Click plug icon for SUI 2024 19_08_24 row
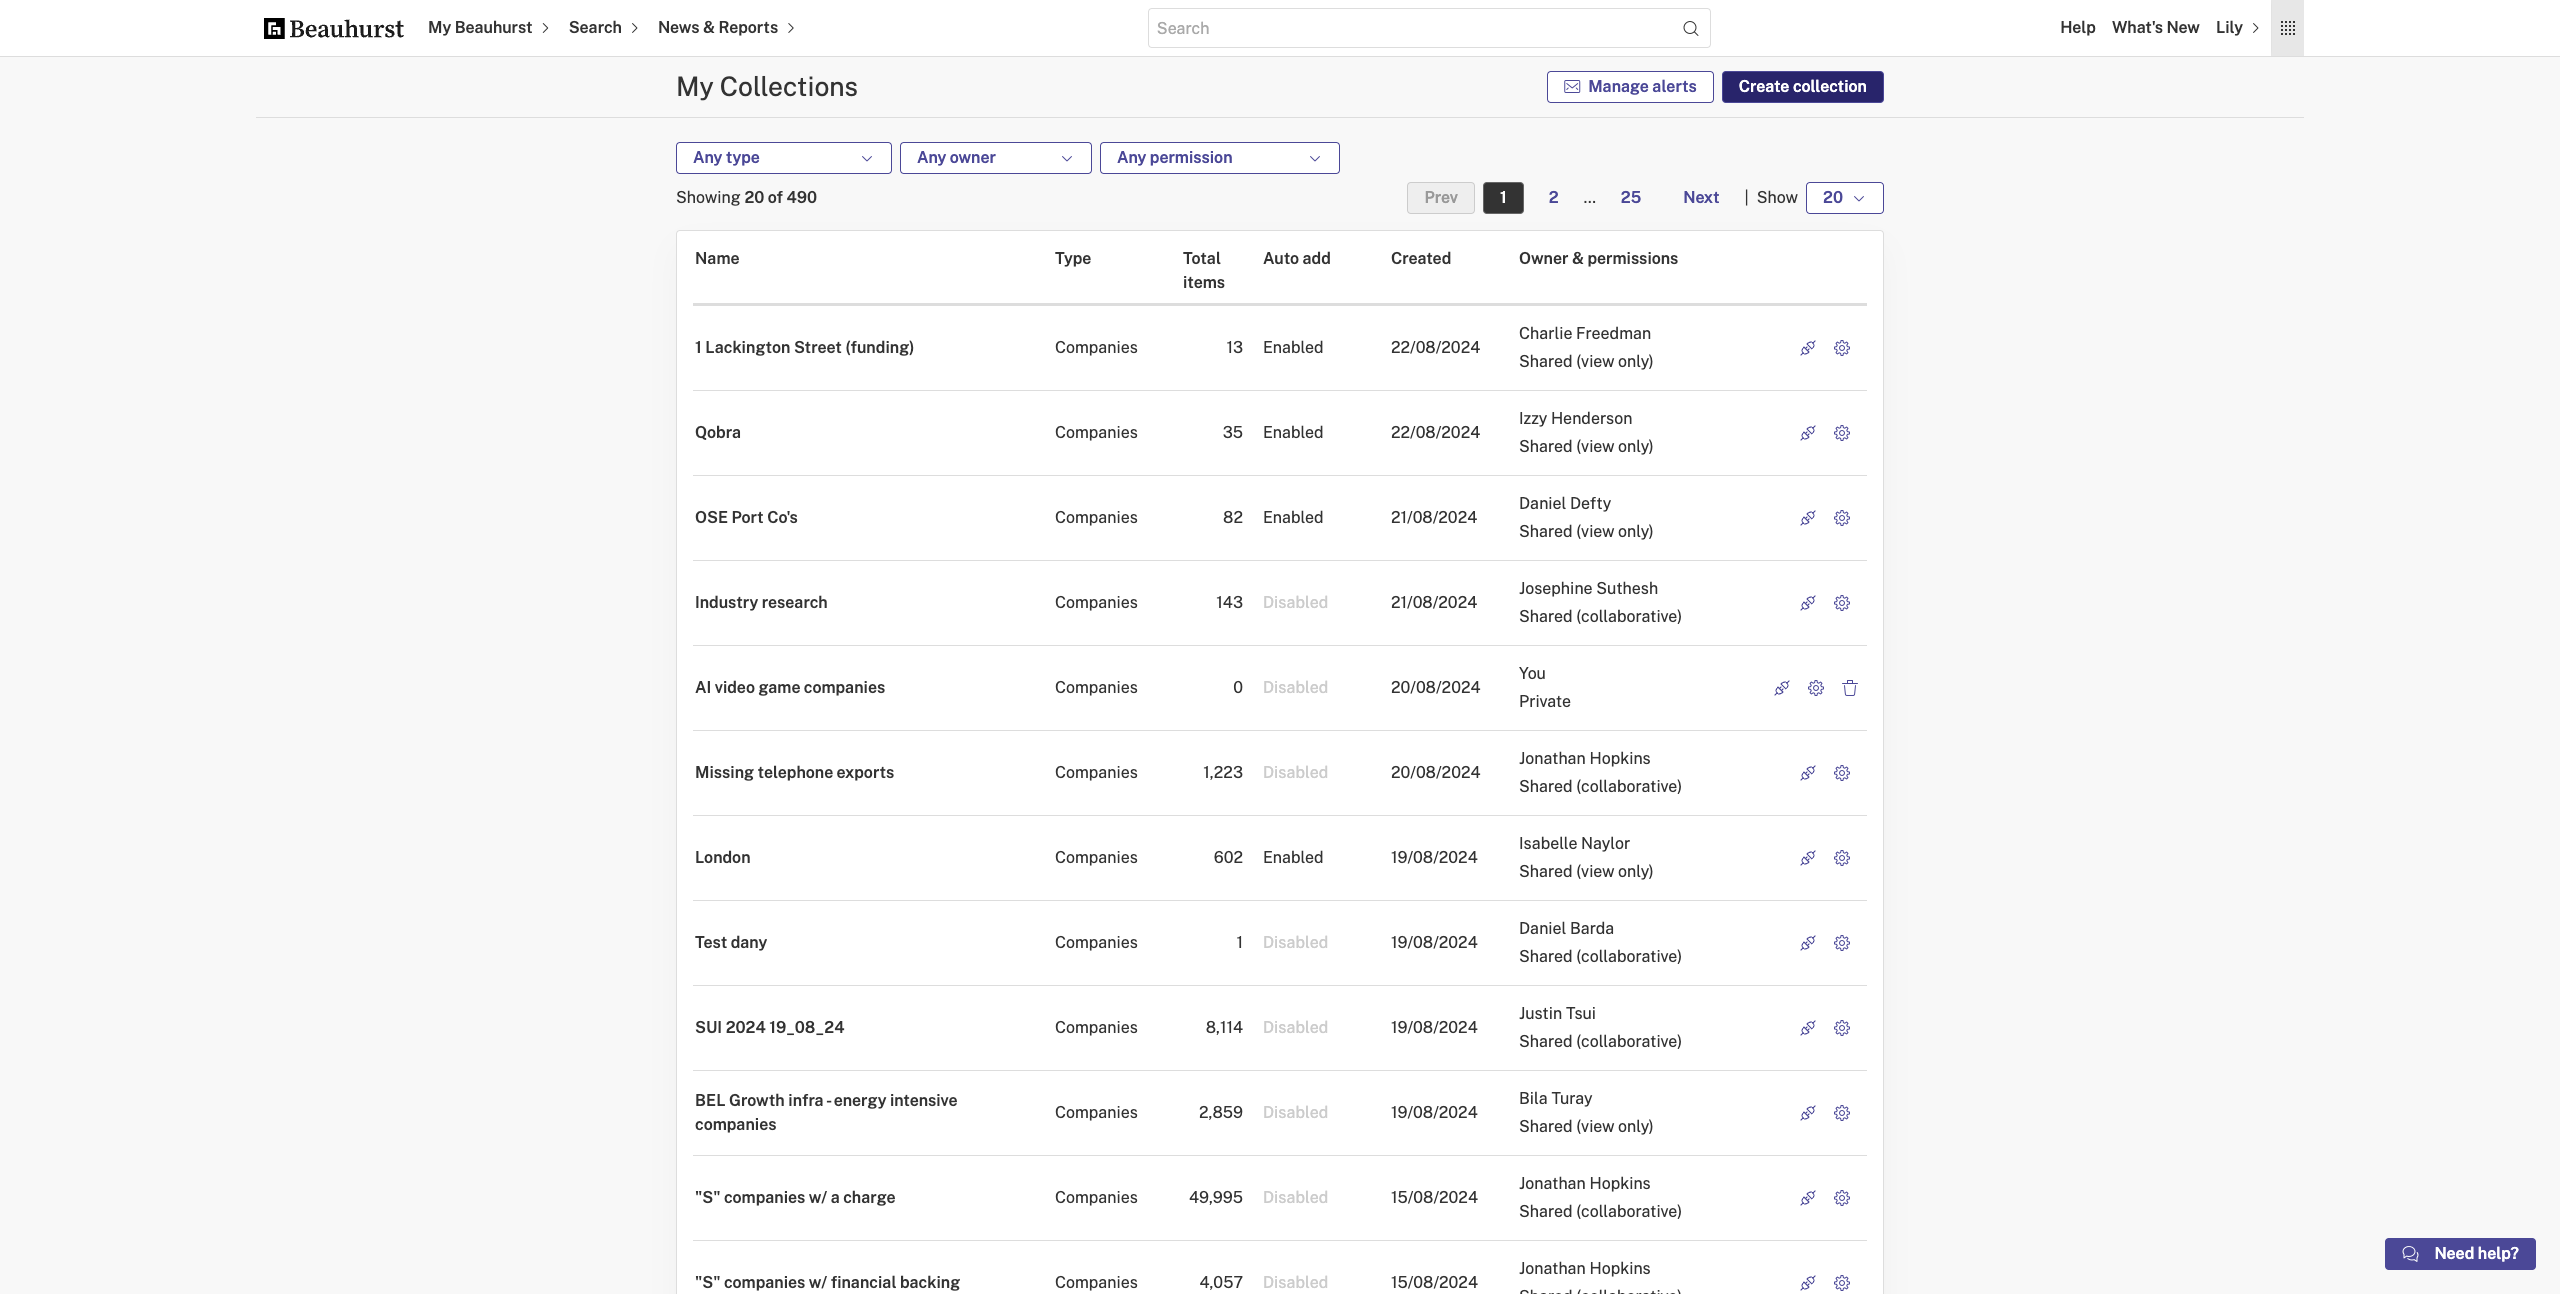Screen dimensions: 2560x1294 pos(1807,1028)
